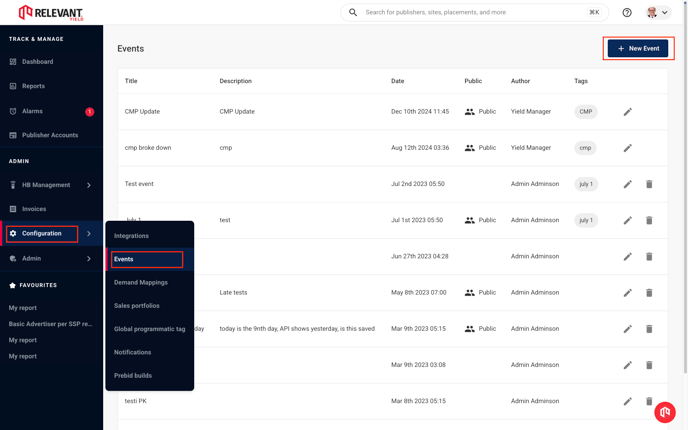688x430 pixels.
Task: Edit the testi PK event pencil icon
Action: pos(627,401)
